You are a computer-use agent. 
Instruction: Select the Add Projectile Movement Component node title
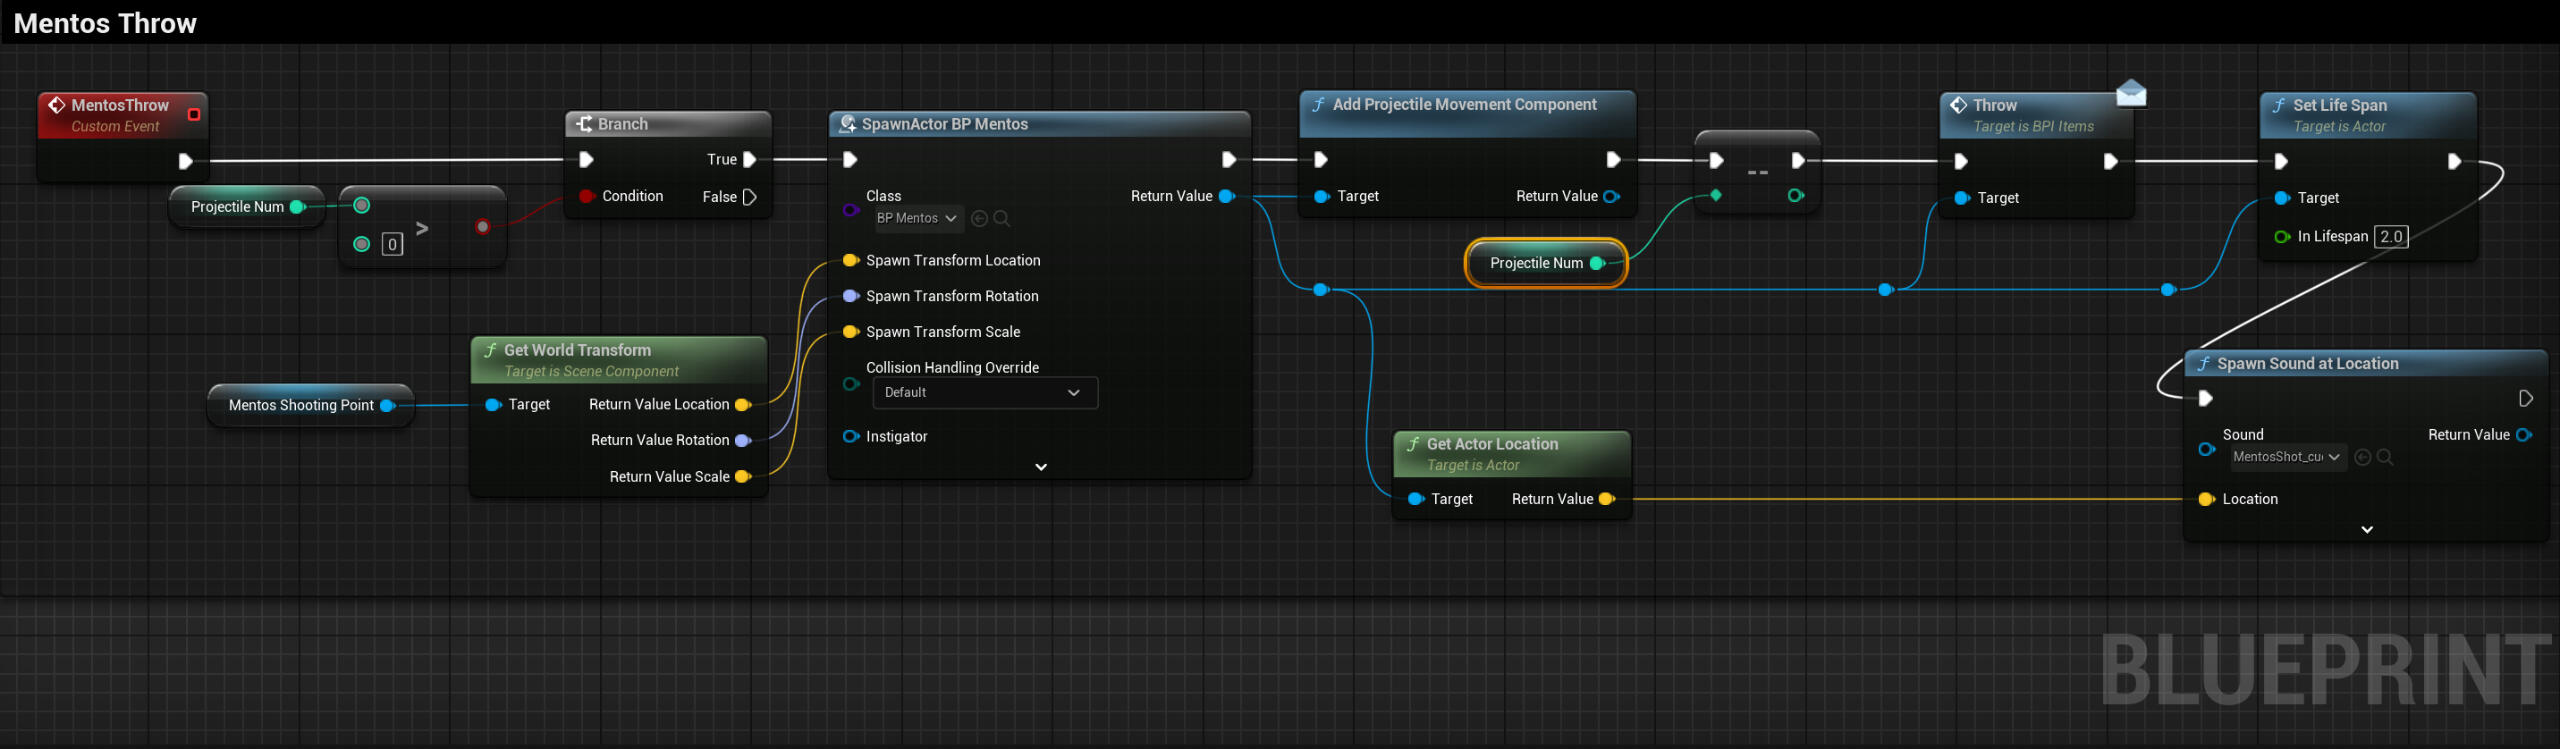(x=1464, y=105)
